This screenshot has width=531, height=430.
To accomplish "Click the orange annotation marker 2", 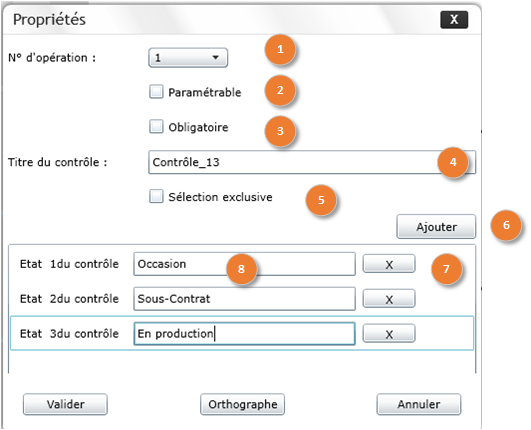I will [x=280, y=90].
